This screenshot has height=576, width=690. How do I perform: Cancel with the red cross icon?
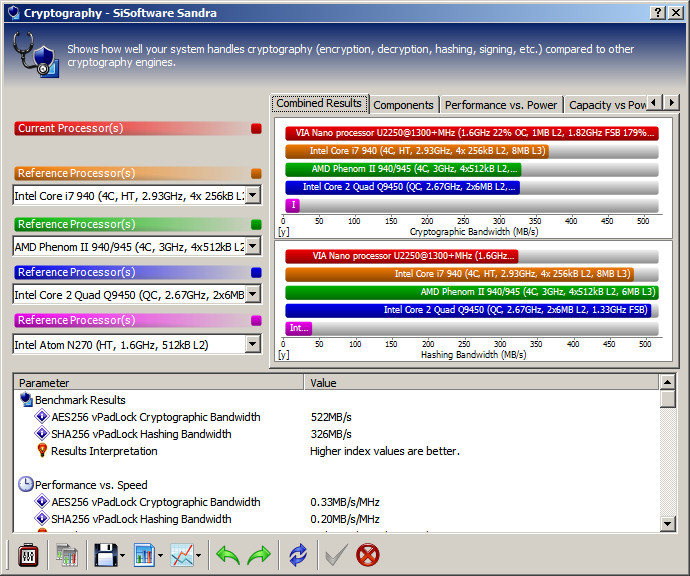point(367,554)
